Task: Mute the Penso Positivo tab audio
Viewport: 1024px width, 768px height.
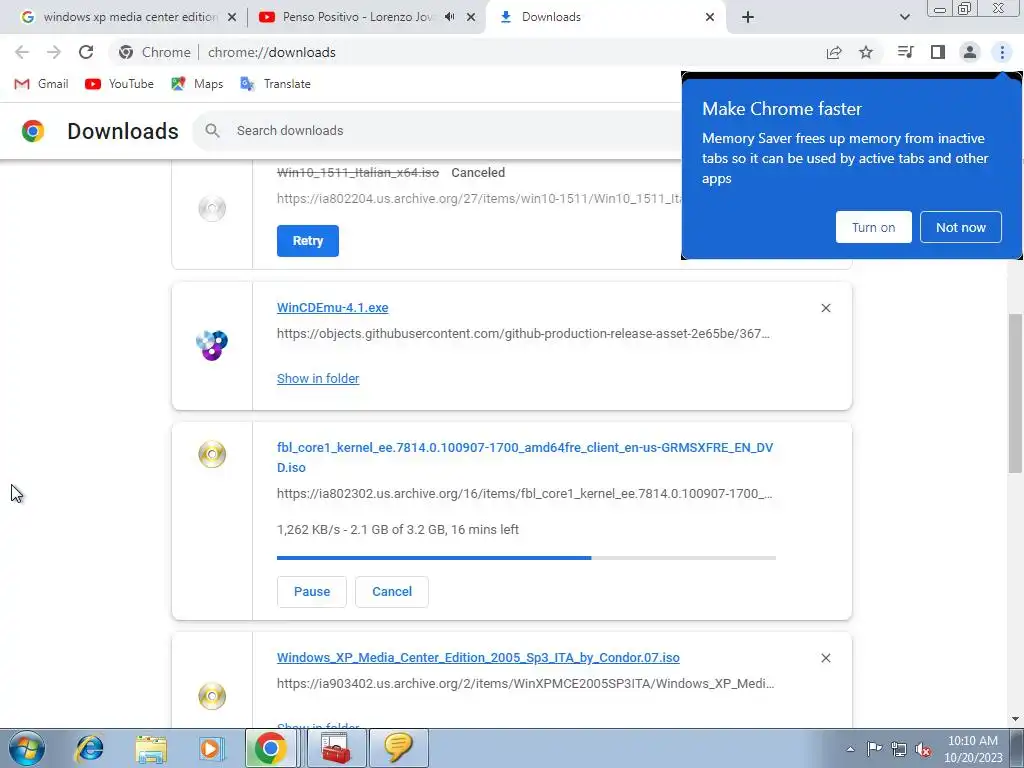Action: coord(449,17)
